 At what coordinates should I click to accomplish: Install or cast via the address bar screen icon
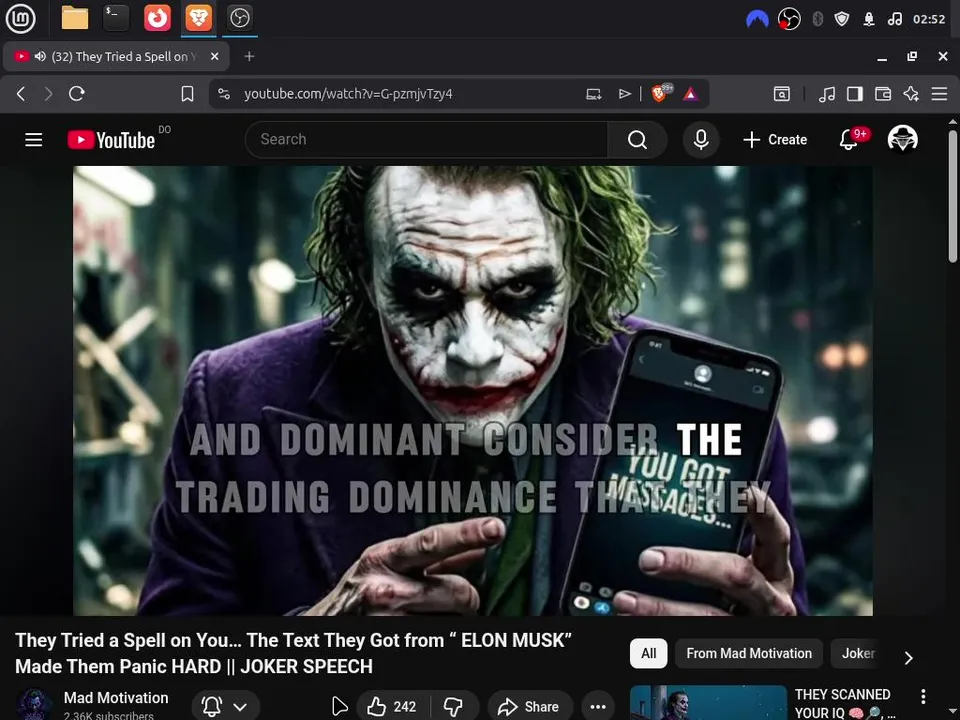point(593,94)
